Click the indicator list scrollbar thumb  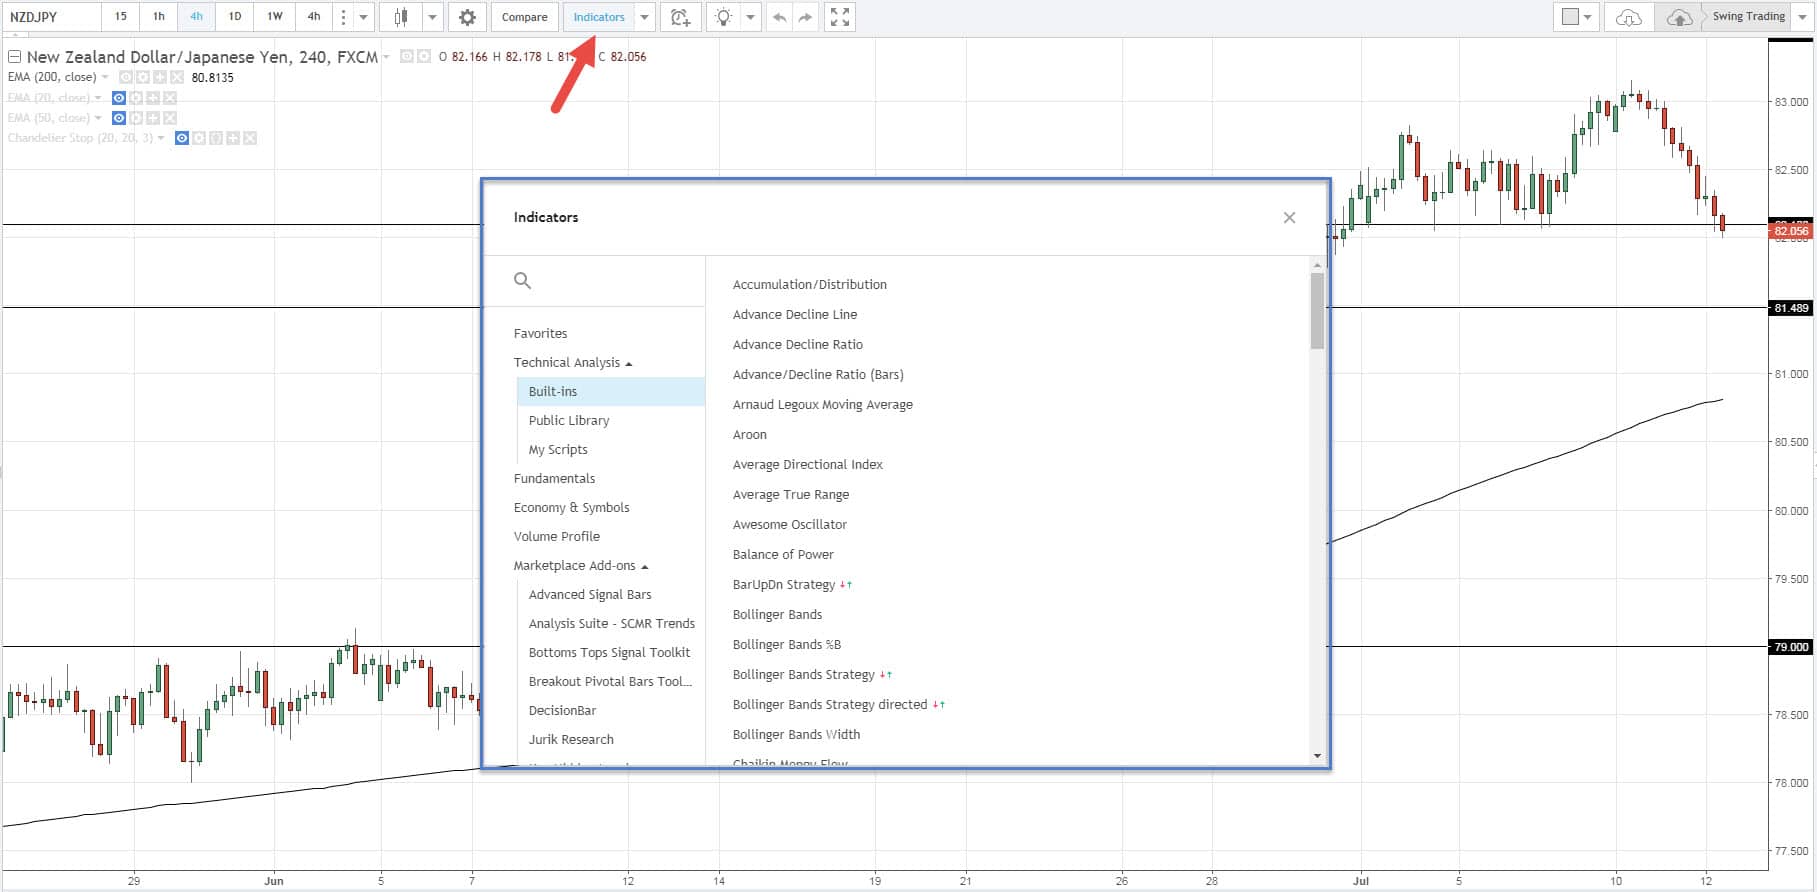coord(1317,310)
